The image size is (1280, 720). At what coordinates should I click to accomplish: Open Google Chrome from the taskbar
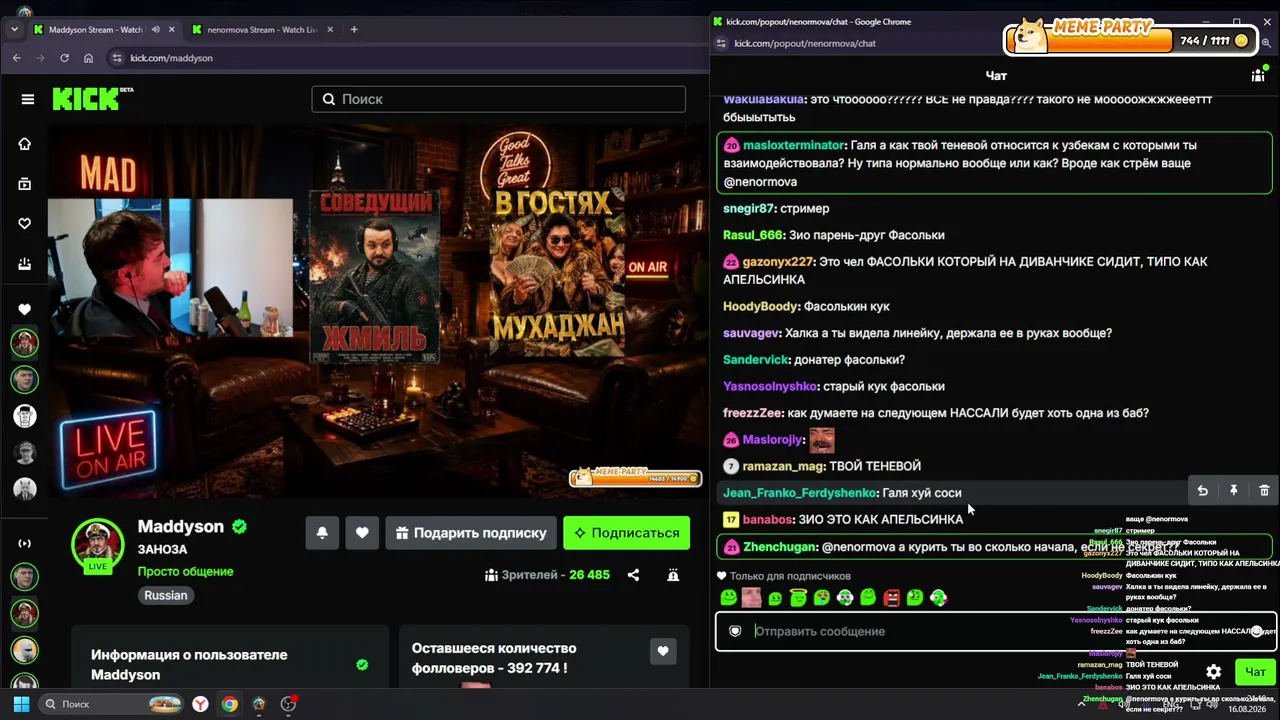coord(230,704)
